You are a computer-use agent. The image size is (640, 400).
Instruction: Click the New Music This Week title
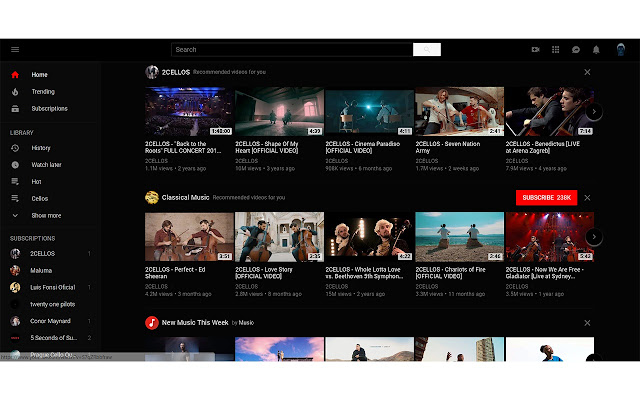click(195, 323)
